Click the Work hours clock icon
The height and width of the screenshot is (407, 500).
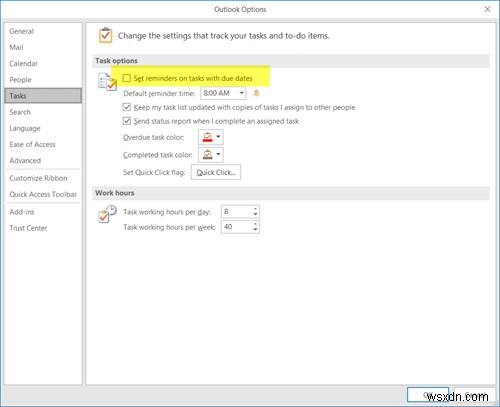107,214
